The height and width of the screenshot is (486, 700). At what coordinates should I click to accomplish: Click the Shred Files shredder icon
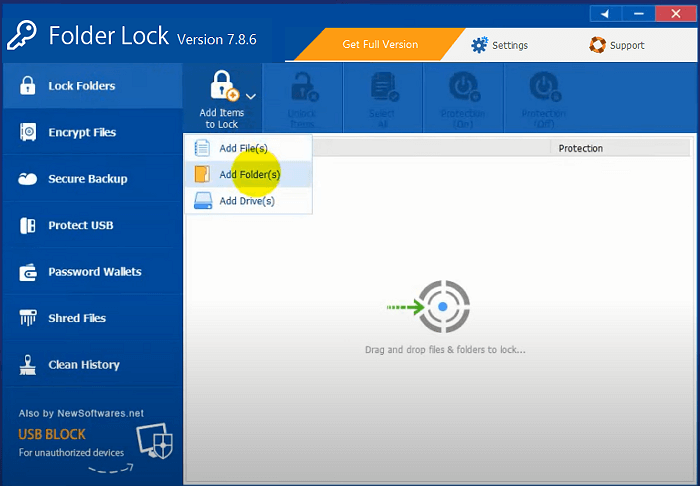click(x=29, y=318)
